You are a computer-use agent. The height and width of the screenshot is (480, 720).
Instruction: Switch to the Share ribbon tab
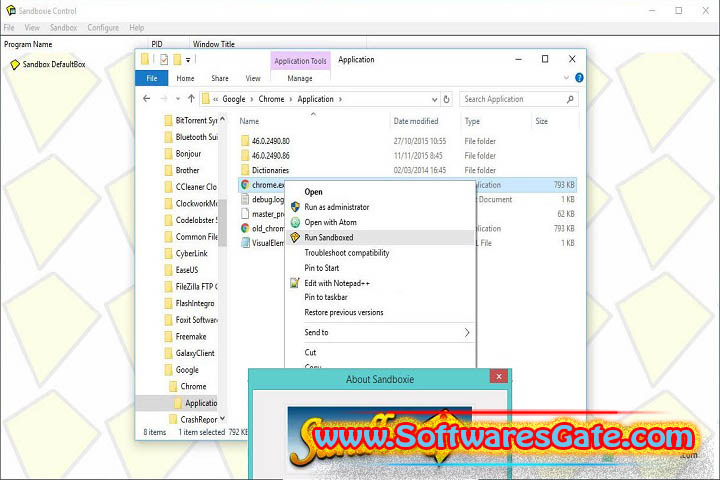tap(220, 79)
